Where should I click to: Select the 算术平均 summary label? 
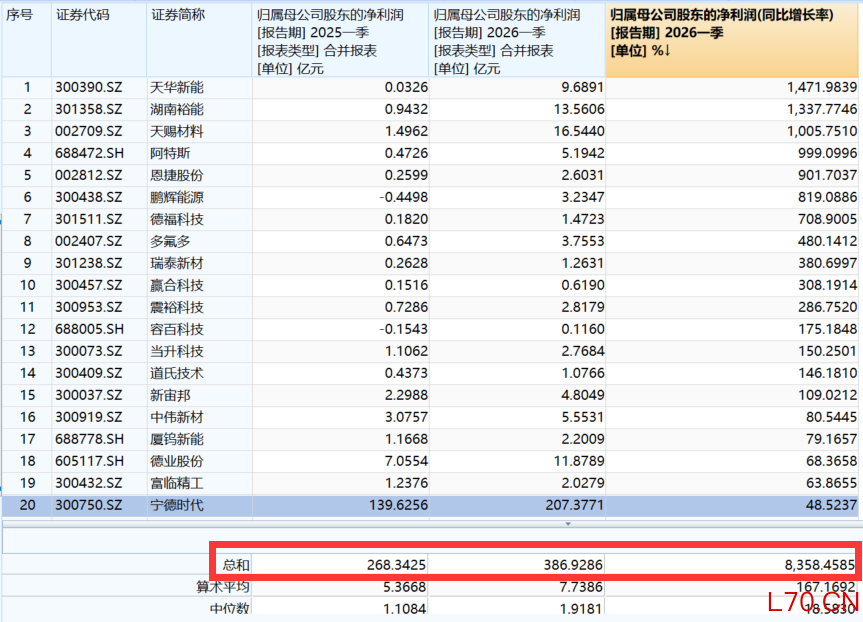pos(223,587)
